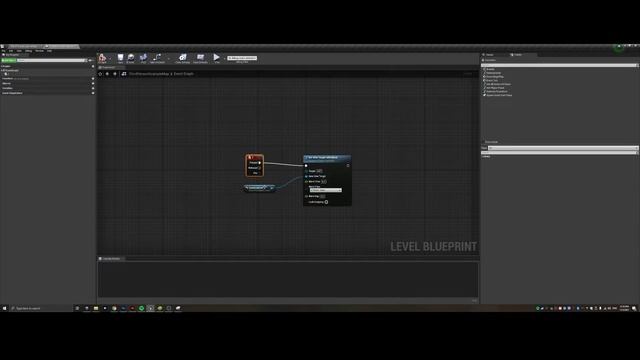The height and width of the screenshot is (360, 640).
Task: Open Spotify from the taskbar
Action: [141, 308]
